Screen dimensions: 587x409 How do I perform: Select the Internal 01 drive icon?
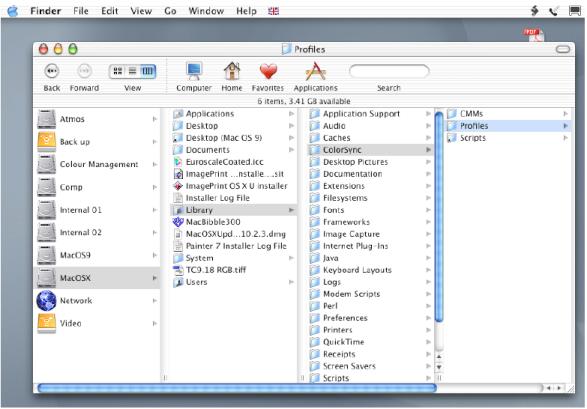46,210
